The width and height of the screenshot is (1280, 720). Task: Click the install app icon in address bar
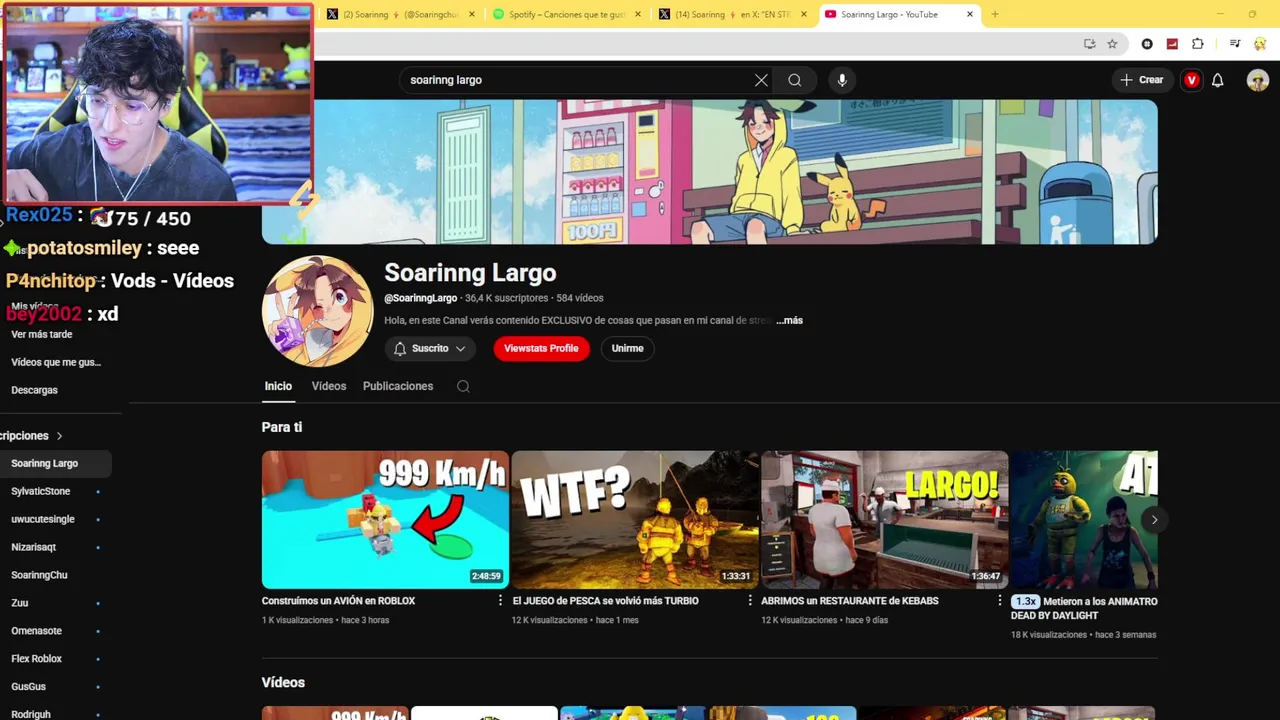[1090, 44]
